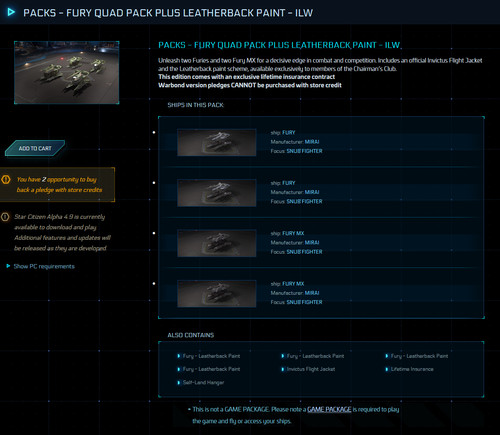This screenshot has width=500, height=435.
Task: Click MIRAI manufacturer in second Fury row
Action: pyautogui.click(x=312, y=192)
